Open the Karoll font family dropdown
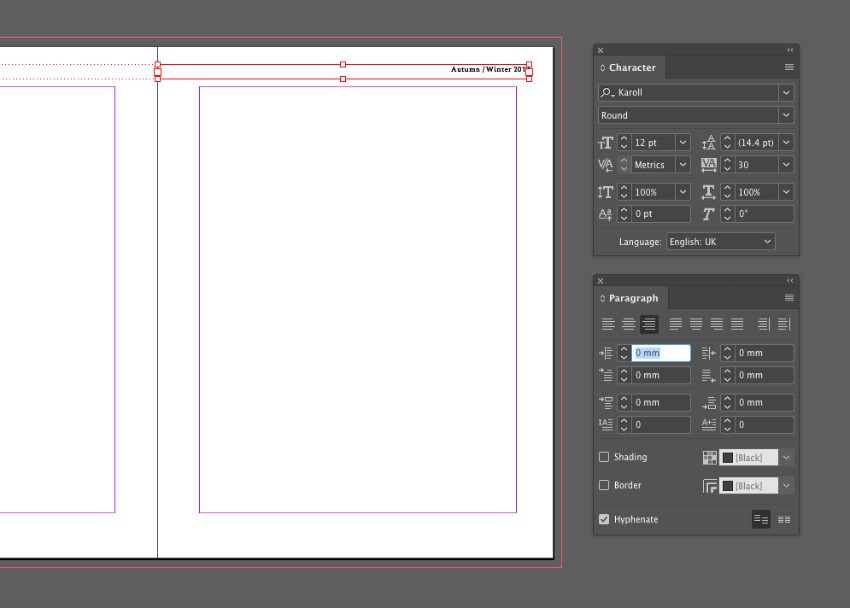Viewport: 850px width, 608px height. (x=786, y=93)
